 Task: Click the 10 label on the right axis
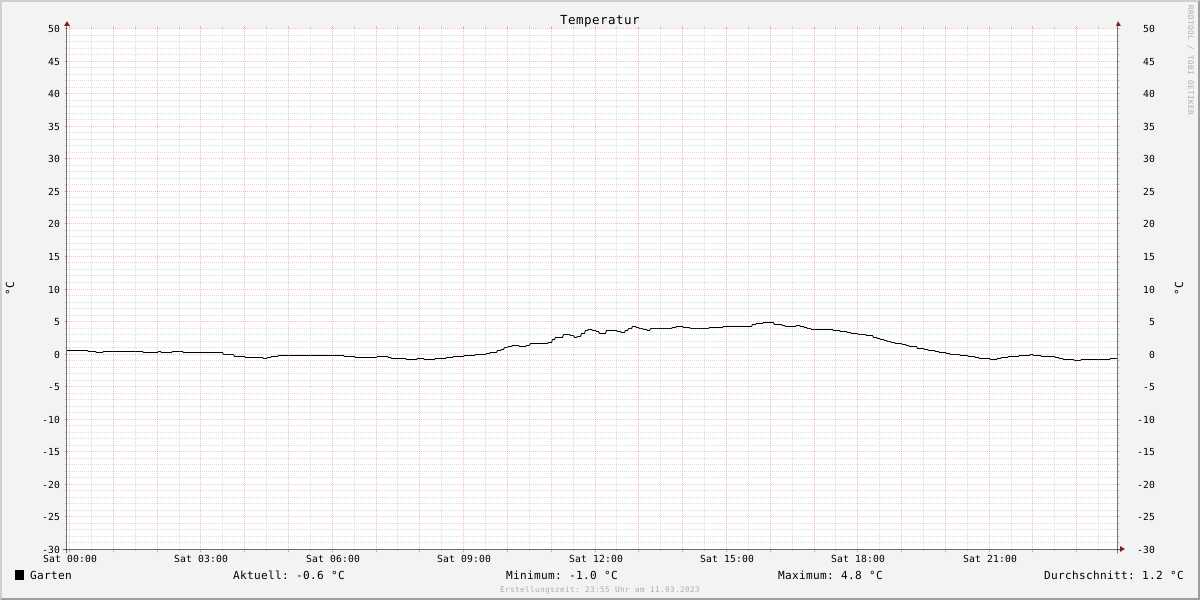[x=1149, y=290]
